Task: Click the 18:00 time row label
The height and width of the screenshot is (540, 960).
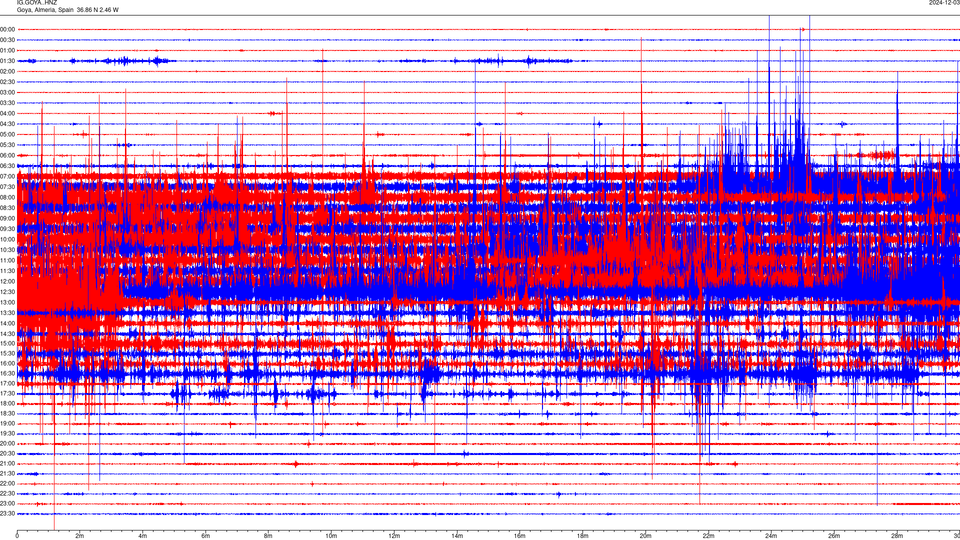Action: [x=8, y=403]
